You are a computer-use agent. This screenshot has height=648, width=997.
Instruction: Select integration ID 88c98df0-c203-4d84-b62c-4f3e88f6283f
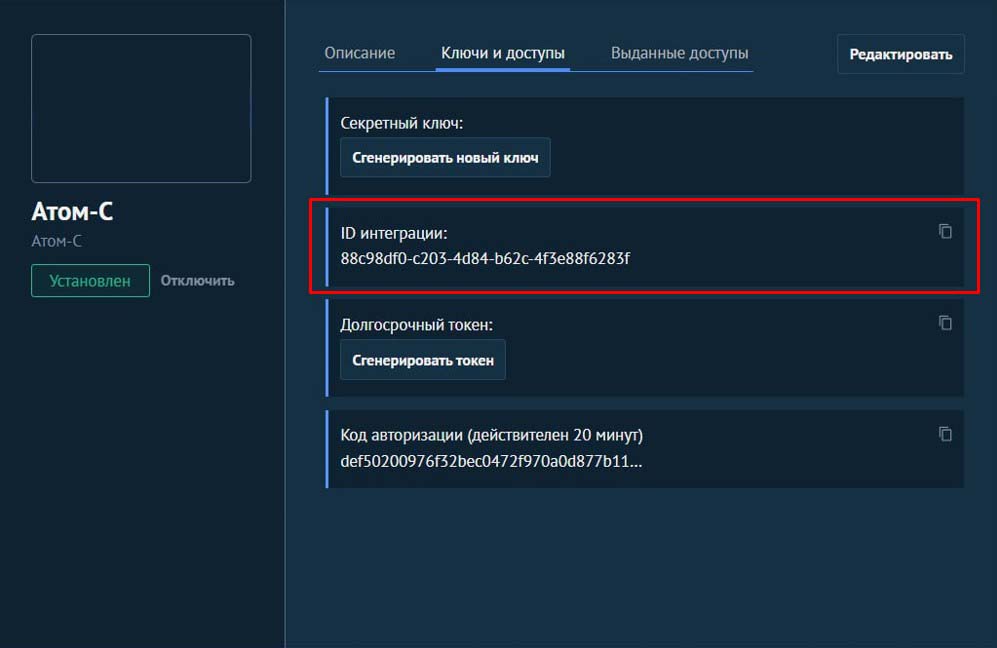[x=485, y=258]
